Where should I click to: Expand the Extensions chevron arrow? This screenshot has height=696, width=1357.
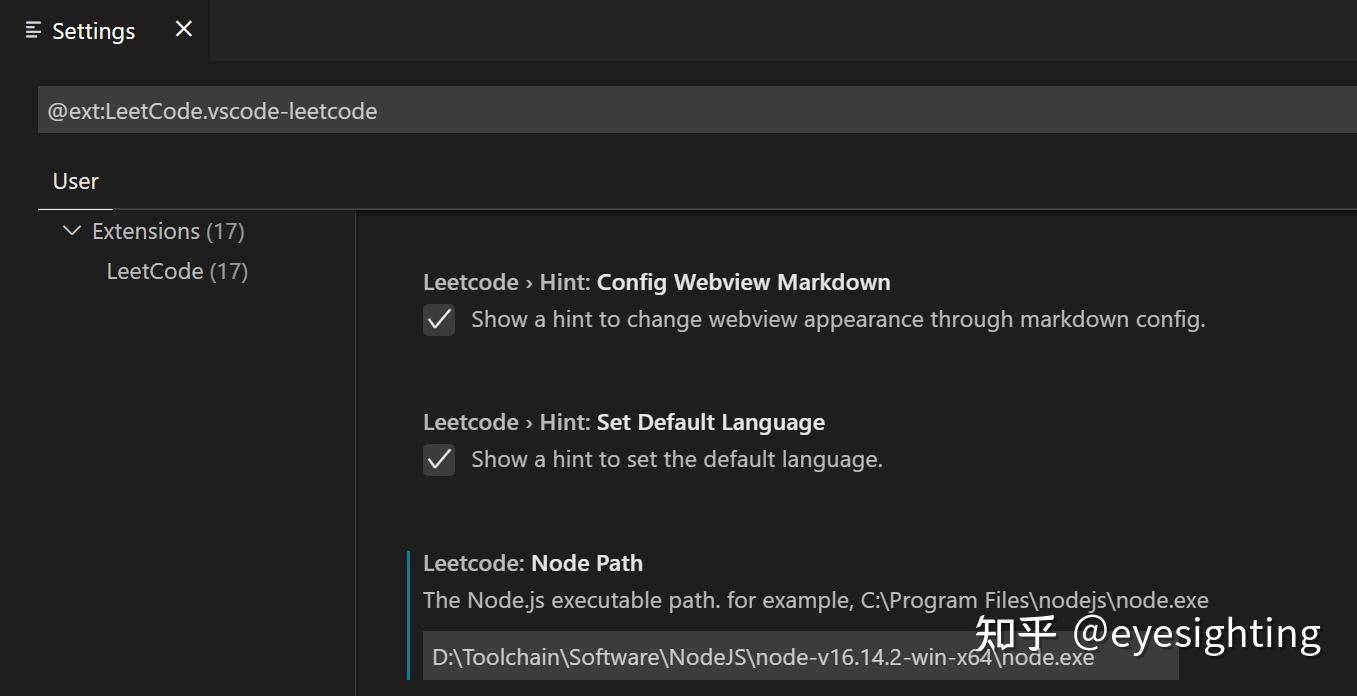[71, 230]
